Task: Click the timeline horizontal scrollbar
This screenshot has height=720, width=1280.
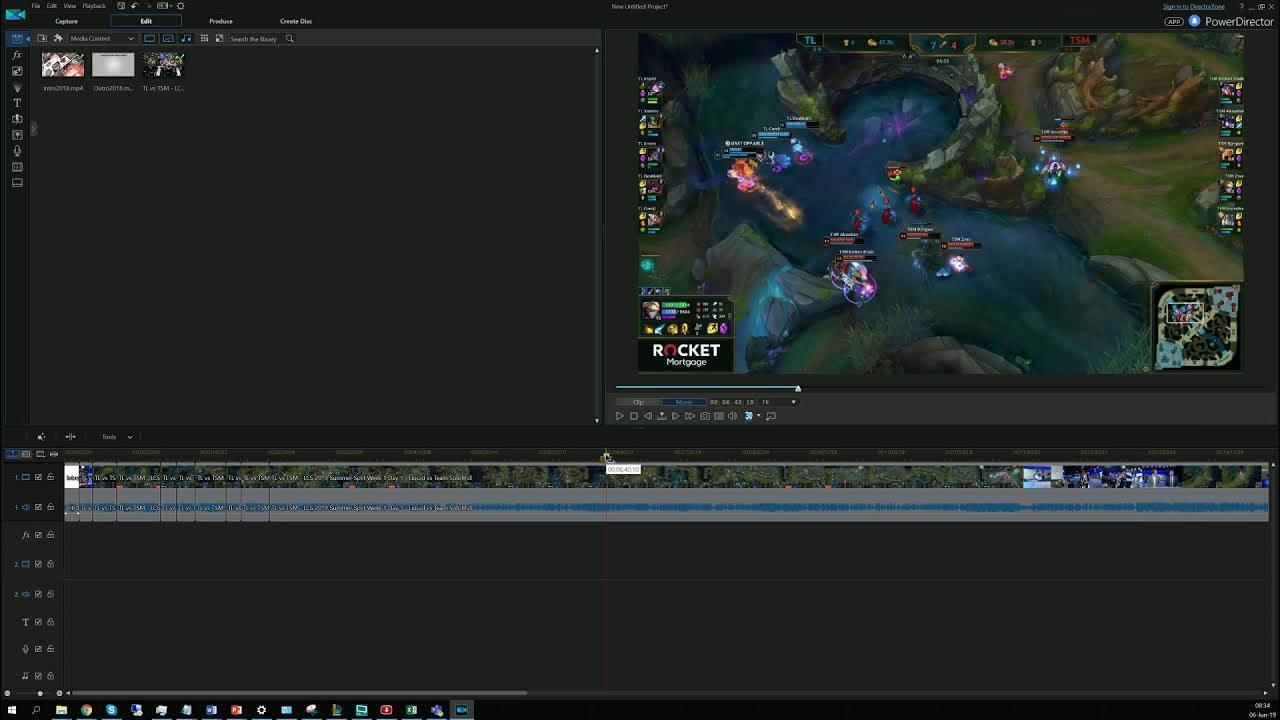Action: [x=297, y=693]
